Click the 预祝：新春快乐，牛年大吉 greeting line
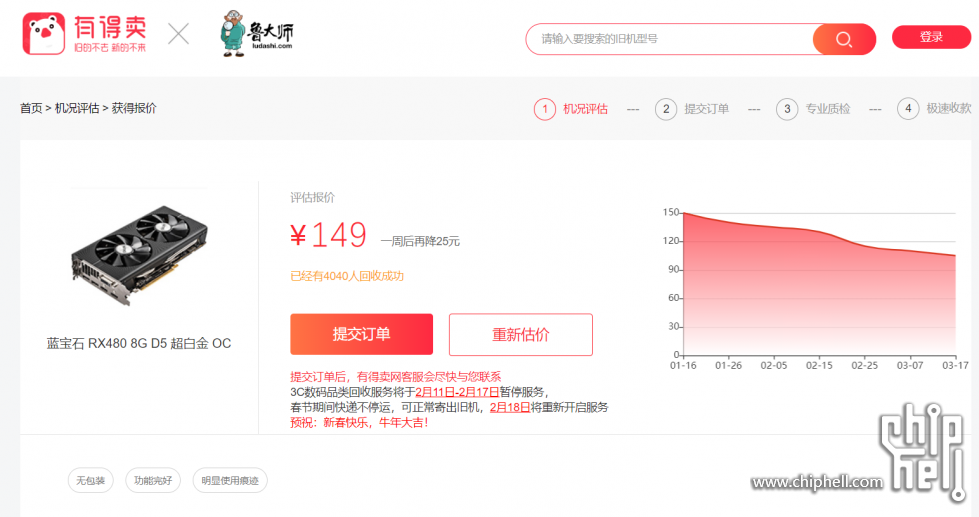 click(x=359, y=423)
